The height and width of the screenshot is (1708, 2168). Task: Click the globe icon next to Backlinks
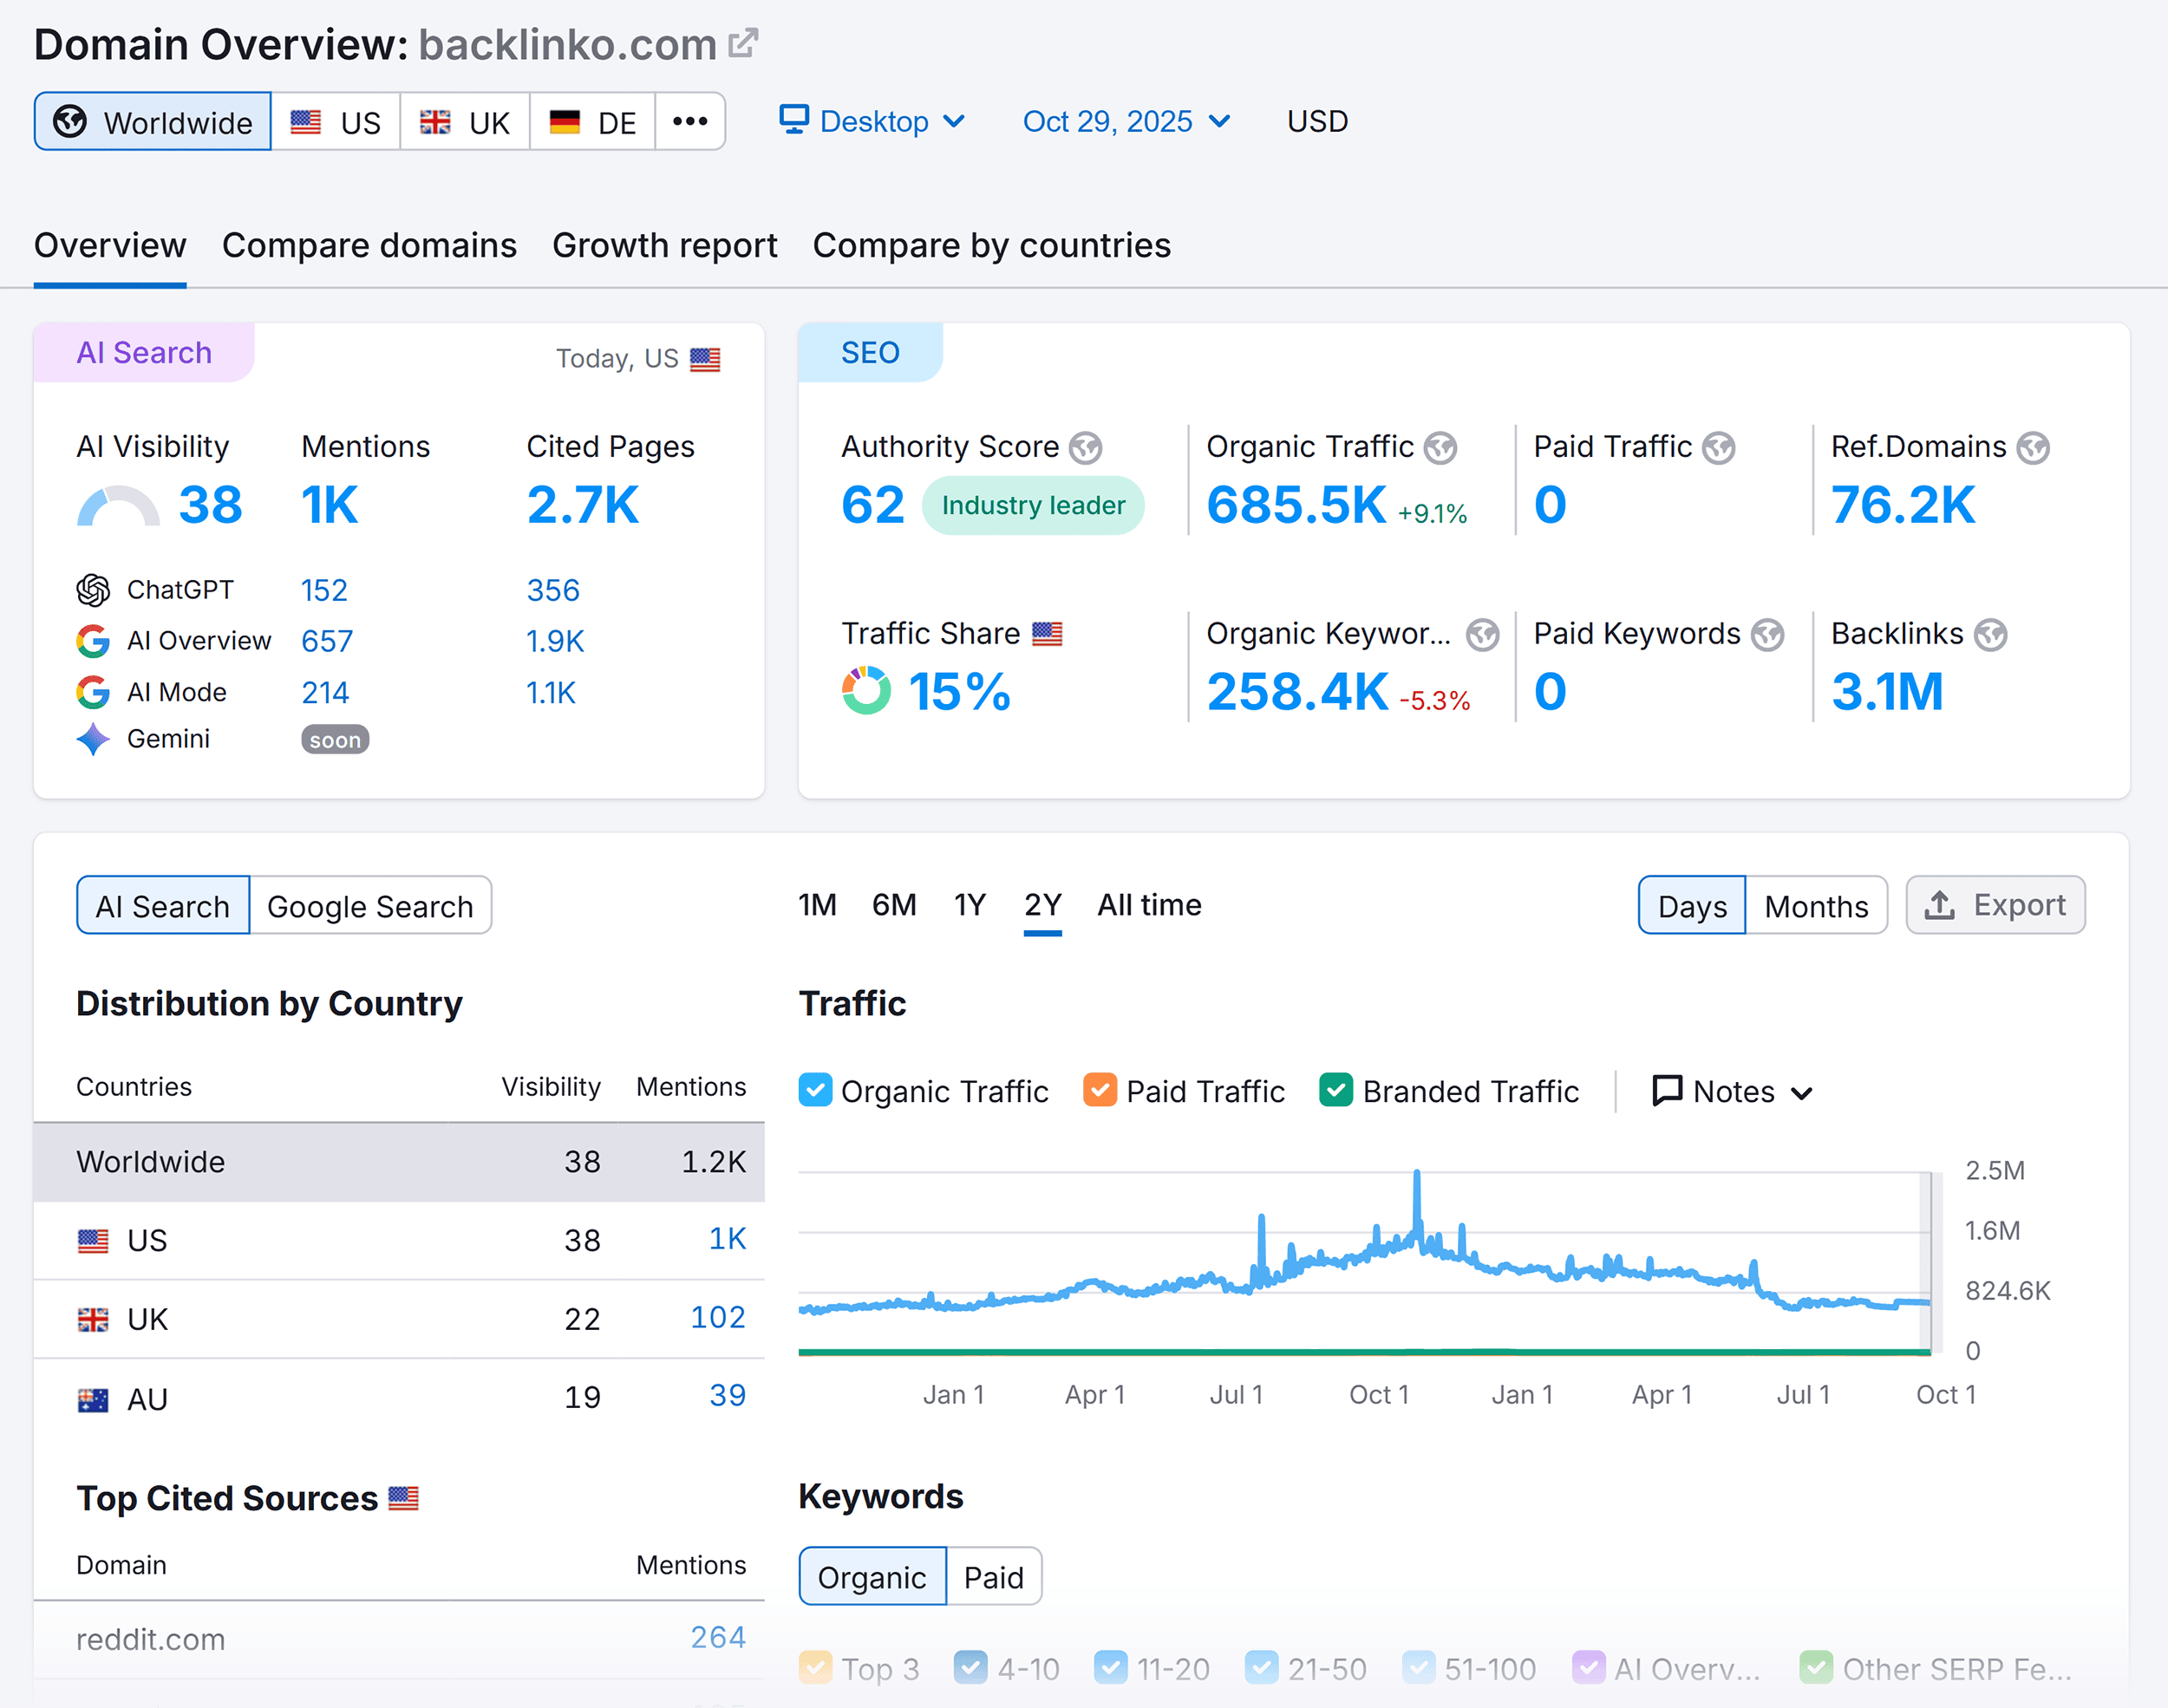coord(1990,634)
